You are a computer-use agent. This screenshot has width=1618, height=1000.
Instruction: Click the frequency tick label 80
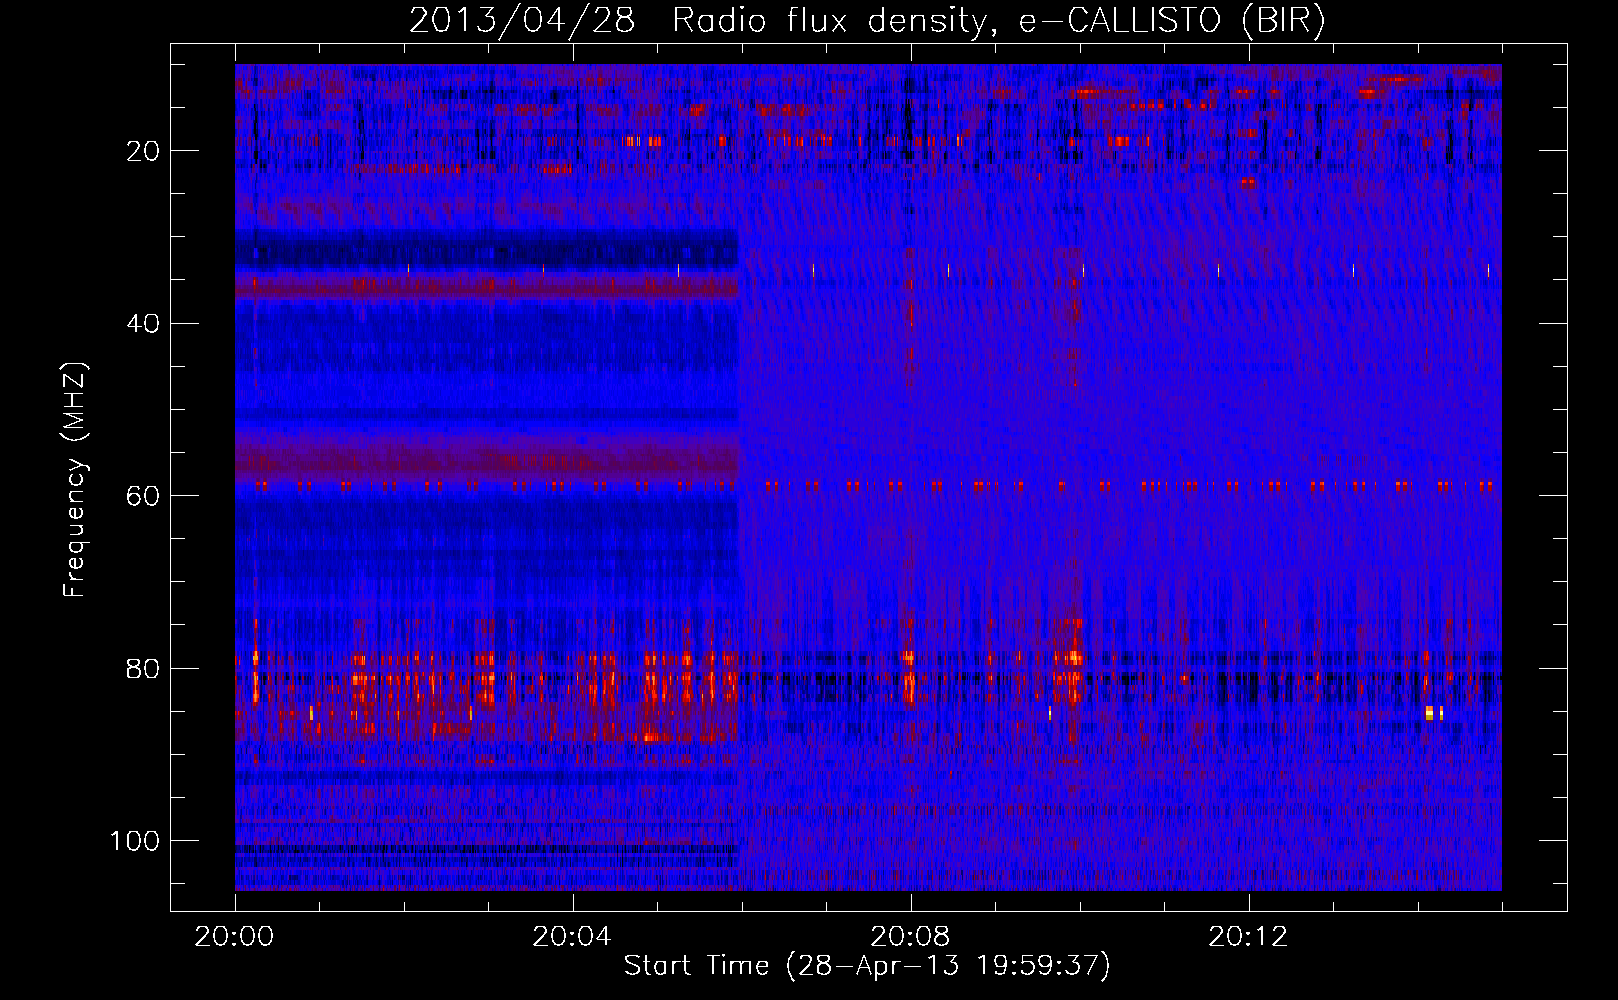pos(144,669)
